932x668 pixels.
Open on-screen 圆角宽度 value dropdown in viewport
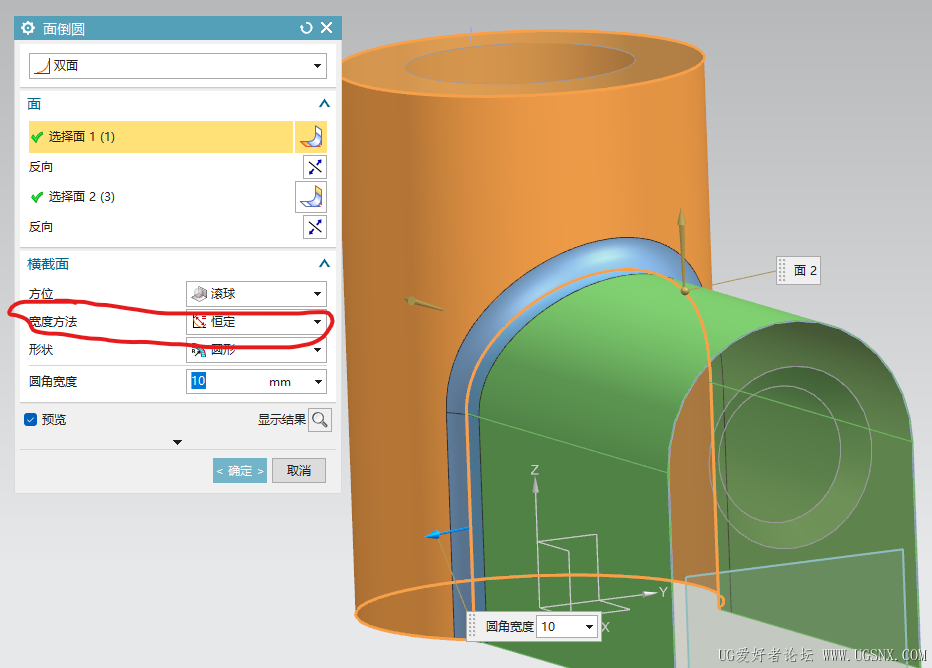click(589, 627)
